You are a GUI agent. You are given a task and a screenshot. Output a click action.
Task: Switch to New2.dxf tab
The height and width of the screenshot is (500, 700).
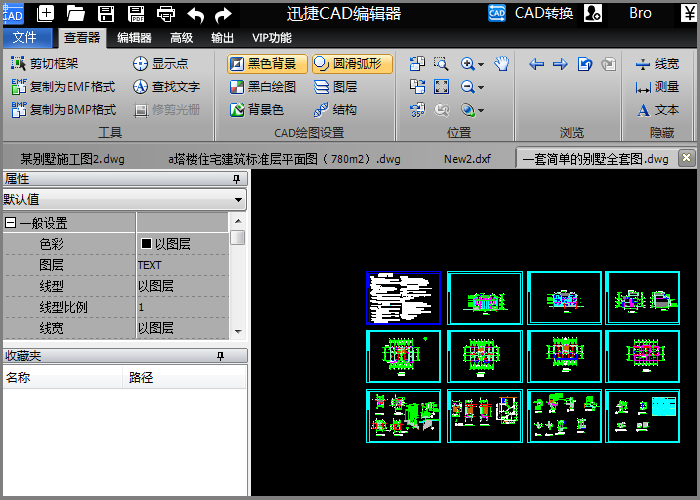point(467,159)
